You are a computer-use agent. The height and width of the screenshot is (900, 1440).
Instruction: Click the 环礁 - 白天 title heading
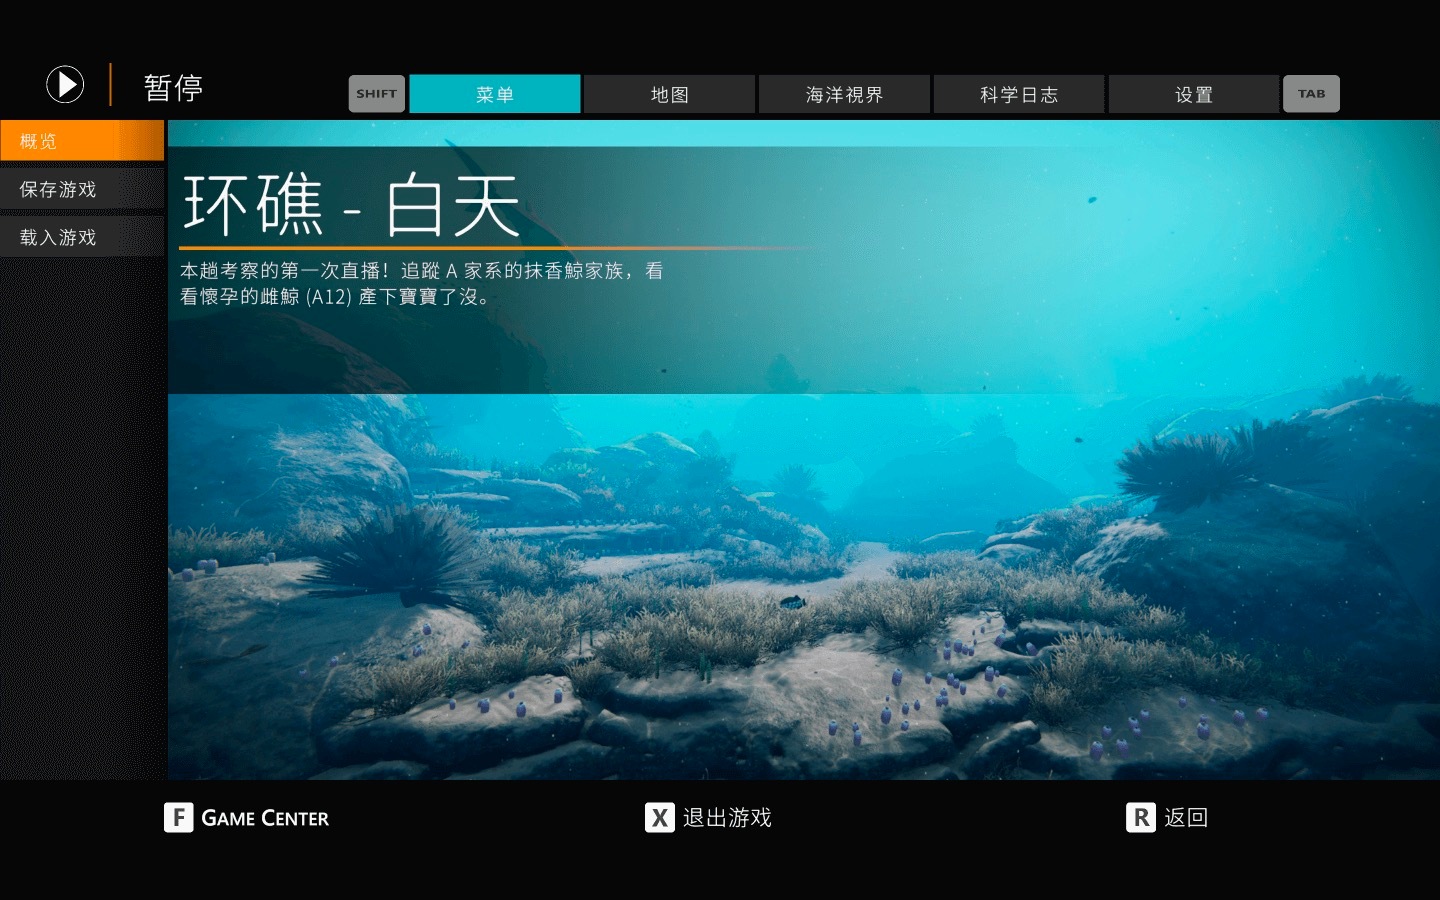point(351,205)
